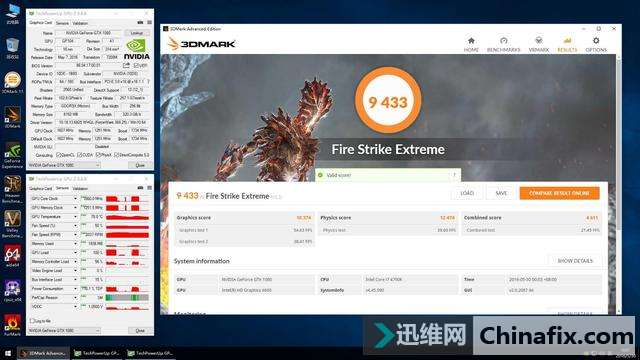The width and height of the screenshot is (640, 360).
Task: Expand the GPU Temperature sensor dropdown
Action: click(x=75, y=217)
